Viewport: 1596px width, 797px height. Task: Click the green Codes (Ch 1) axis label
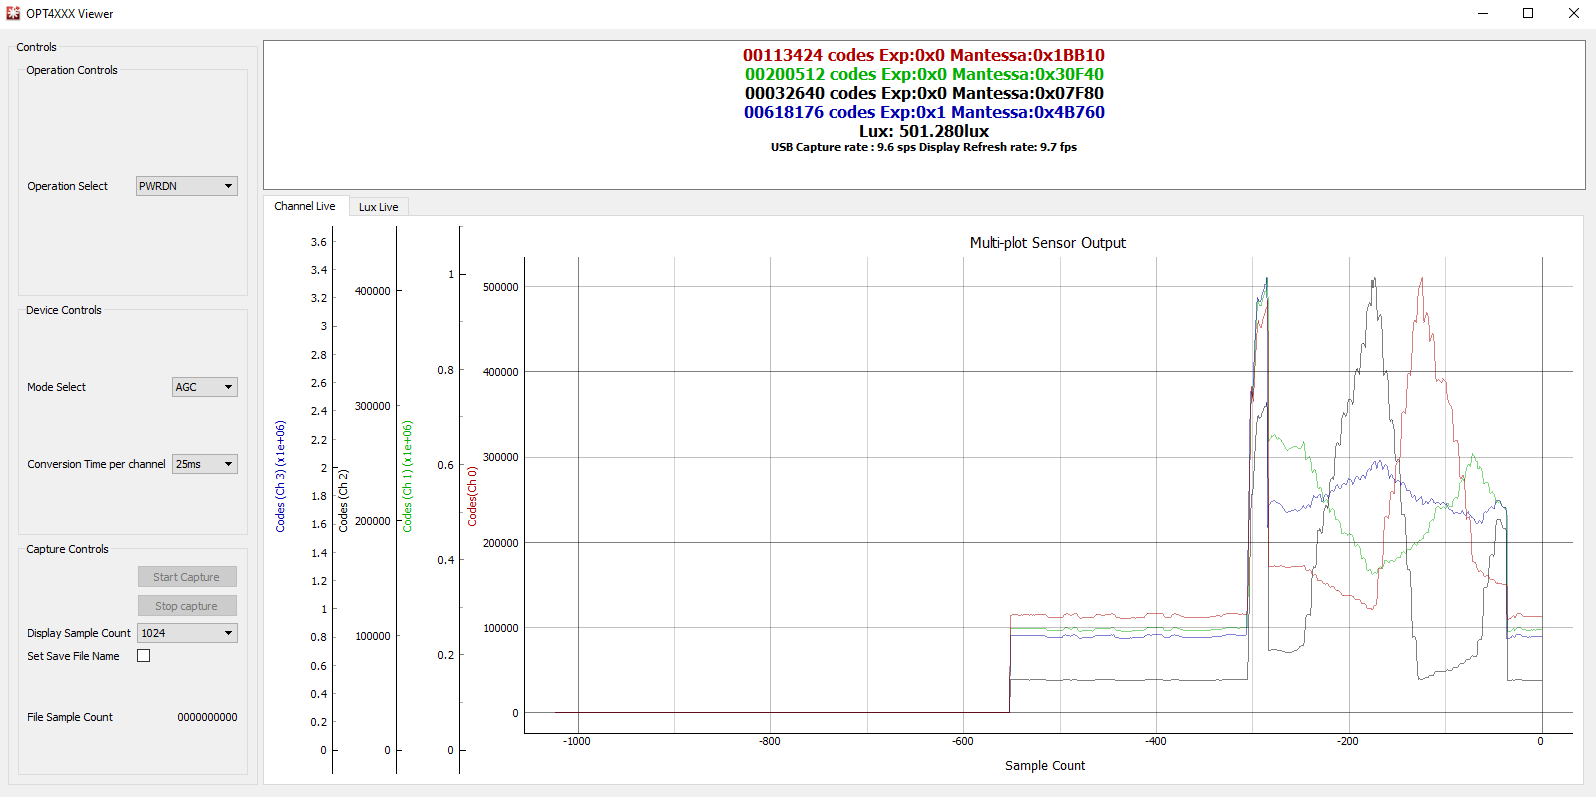(x=407, y=476)
